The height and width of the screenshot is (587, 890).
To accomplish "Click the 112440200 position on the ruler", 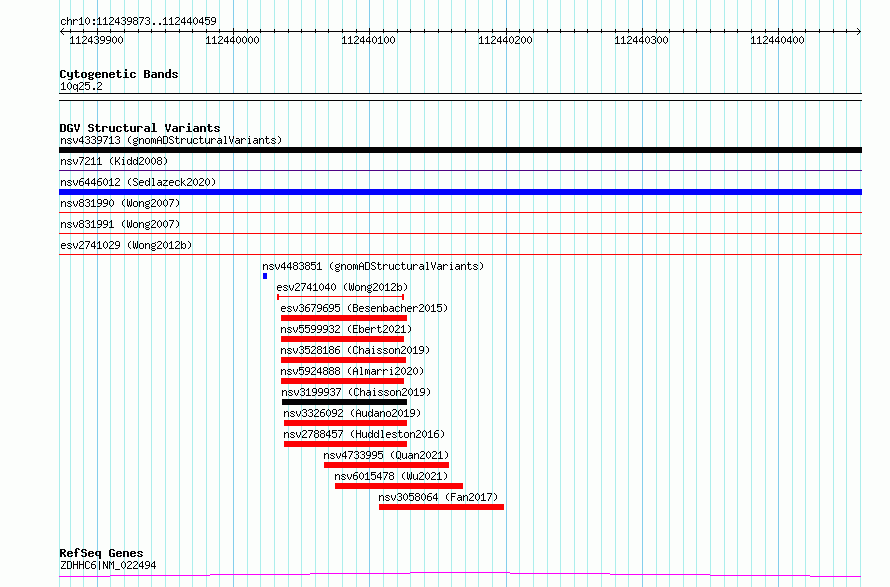I will [x=505, y=40].
